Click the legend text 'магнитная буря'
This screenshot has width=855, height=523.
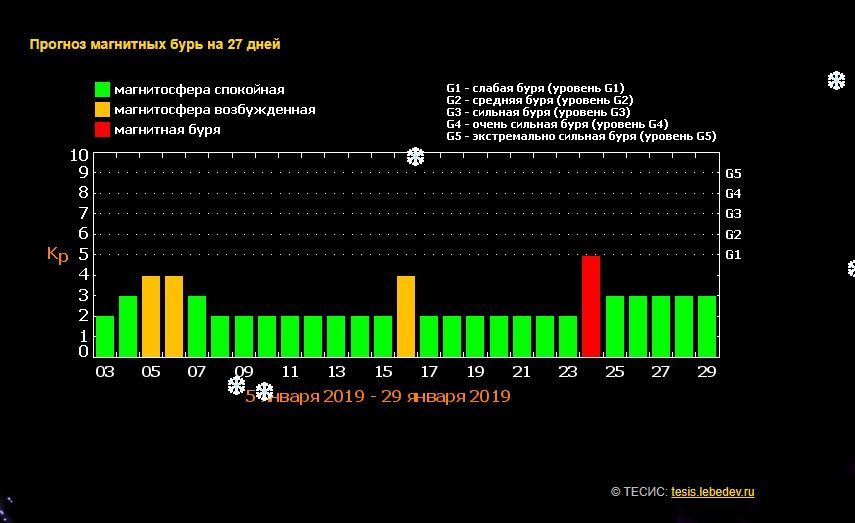coord(167,130)
